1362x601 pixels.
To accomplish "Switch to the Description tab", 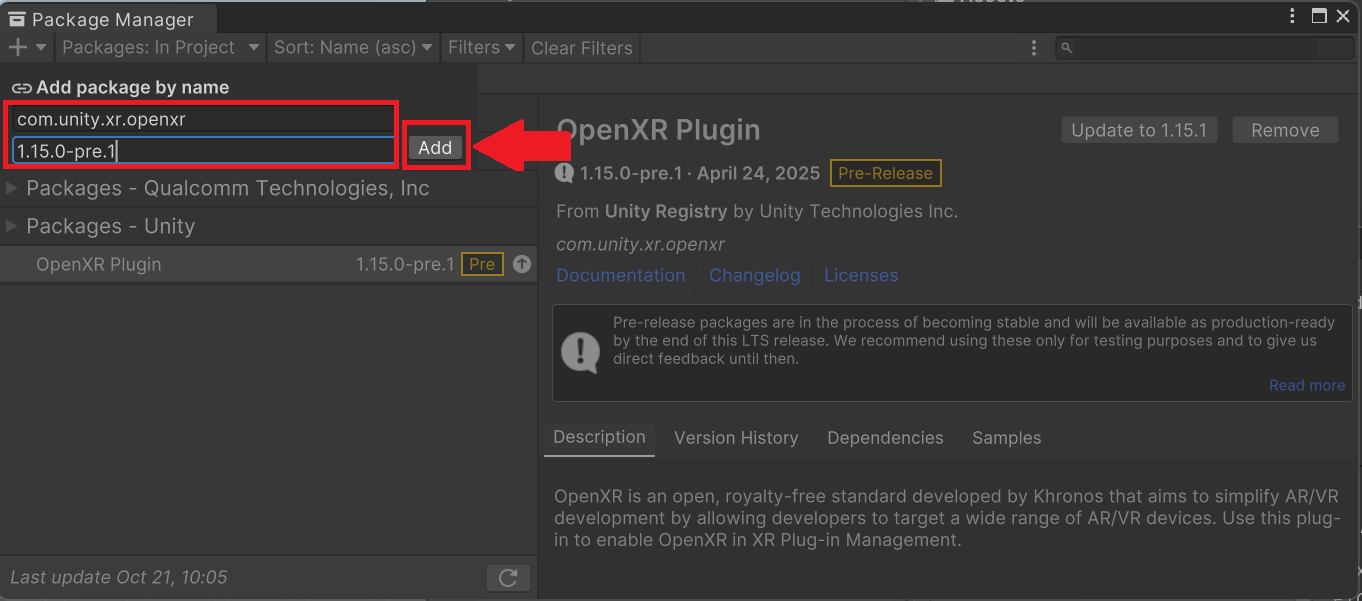I will coord(599,437).
